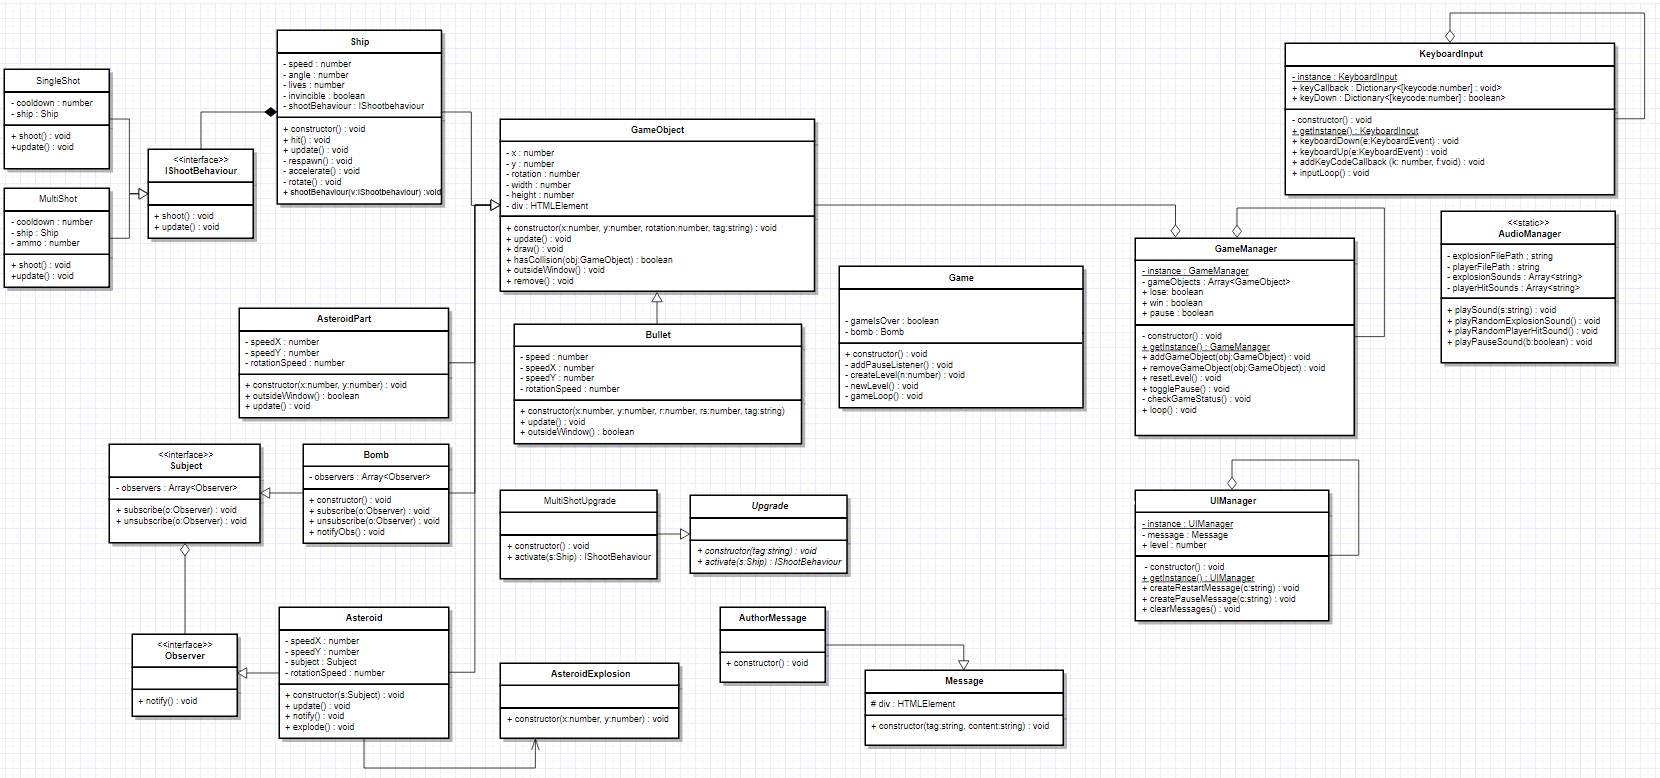Screen dimensions: 1660x778
Task: Select the IShootBehaviour interface name
Action: [201, 171]
